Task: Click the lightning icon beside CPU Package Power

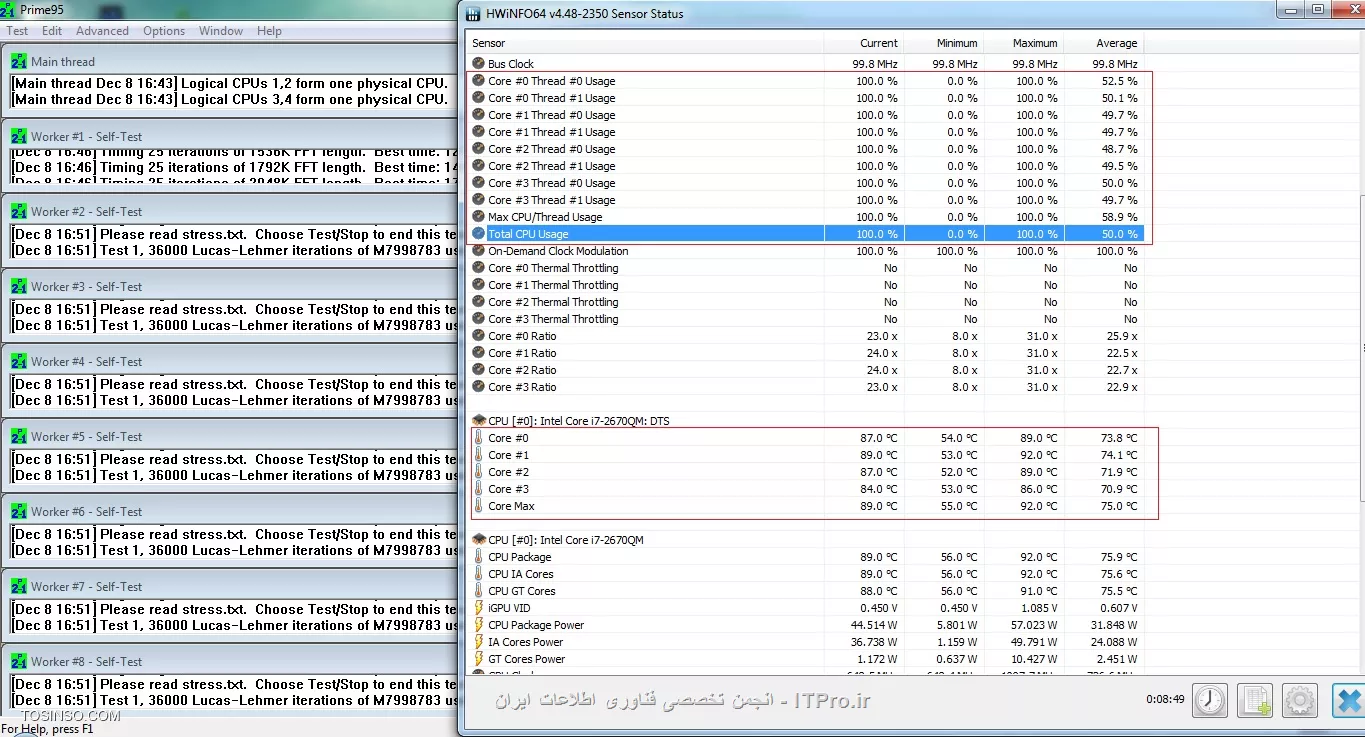Action: pyautogui.click(x=478, y=625)
